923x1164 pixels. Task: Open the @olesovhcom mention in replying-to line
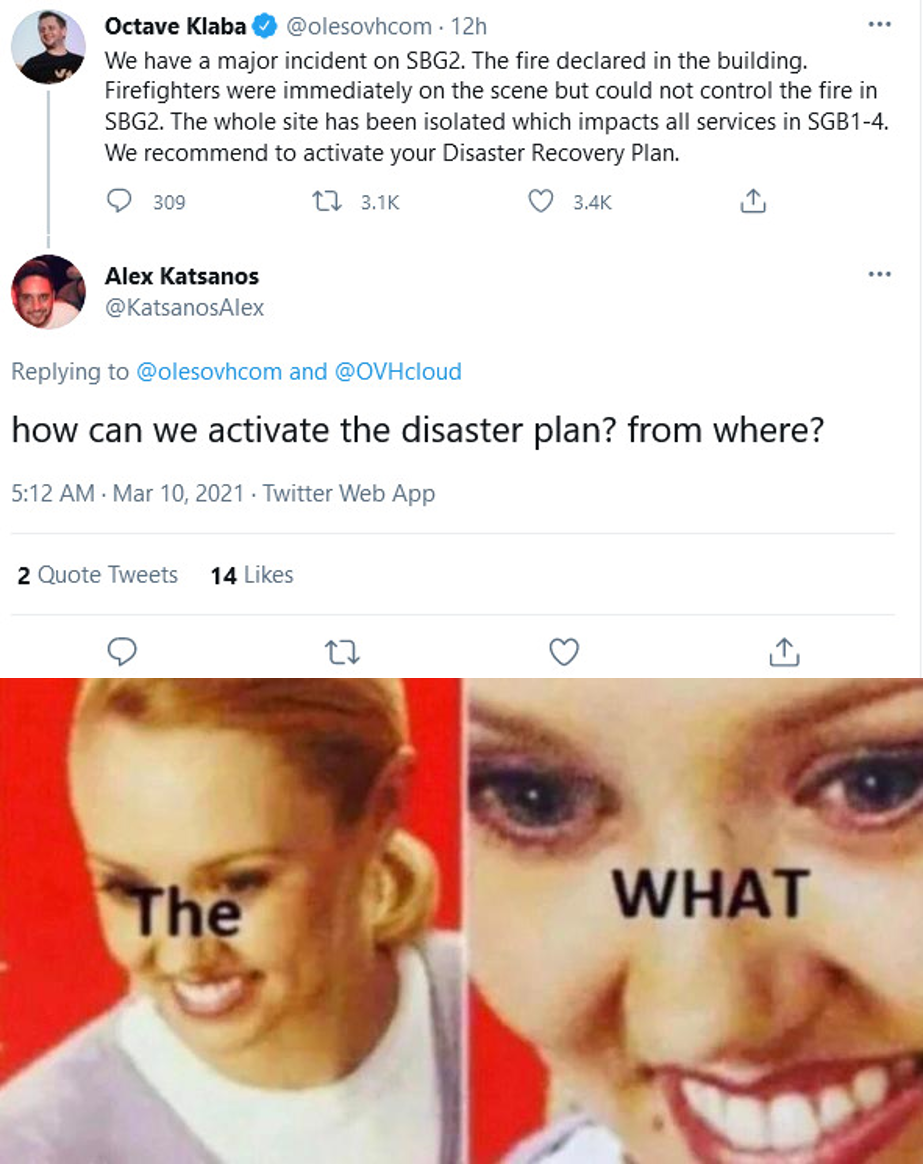tap(209, 371)
